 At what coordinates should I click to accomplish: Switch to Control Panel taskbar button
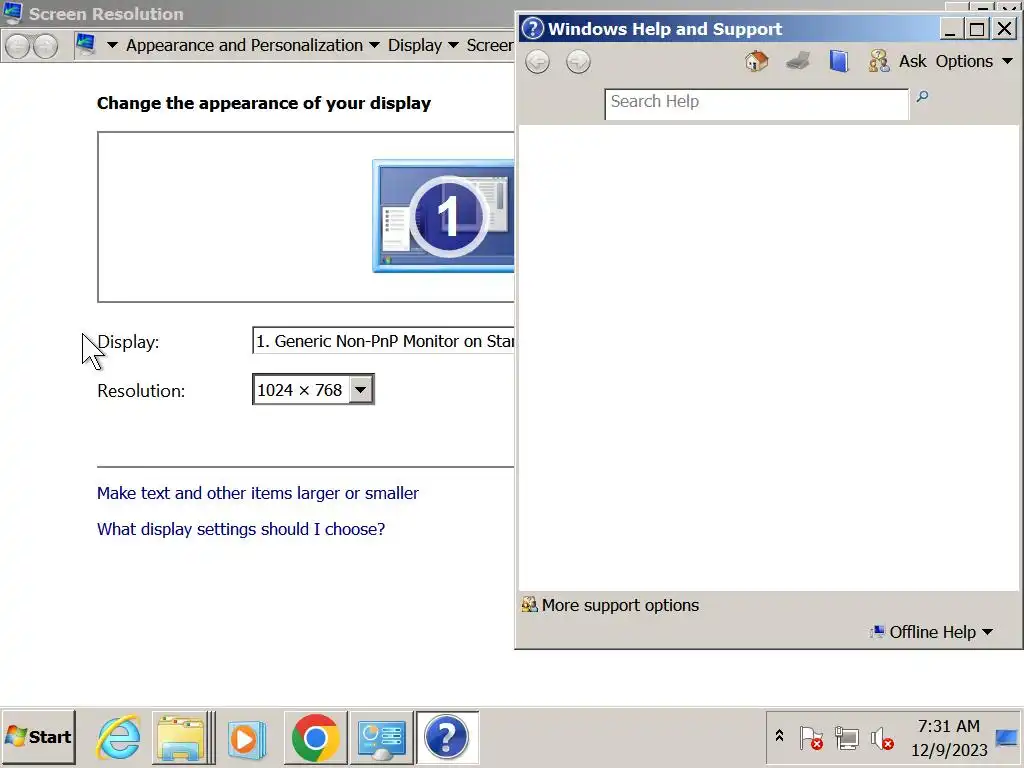[x=382, y=738]
